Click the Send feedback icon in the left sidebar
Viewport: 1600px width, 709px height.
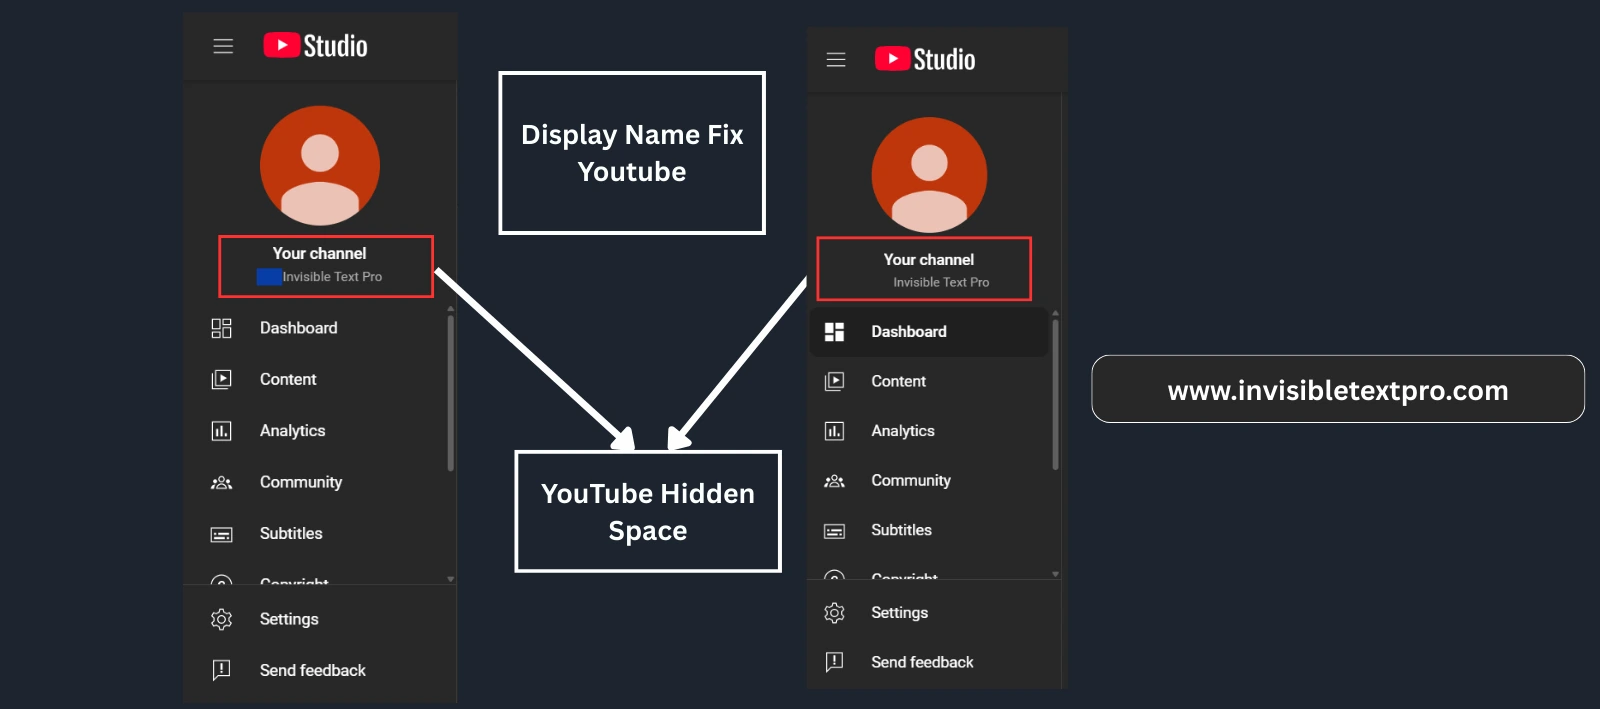tap(221, 670)
